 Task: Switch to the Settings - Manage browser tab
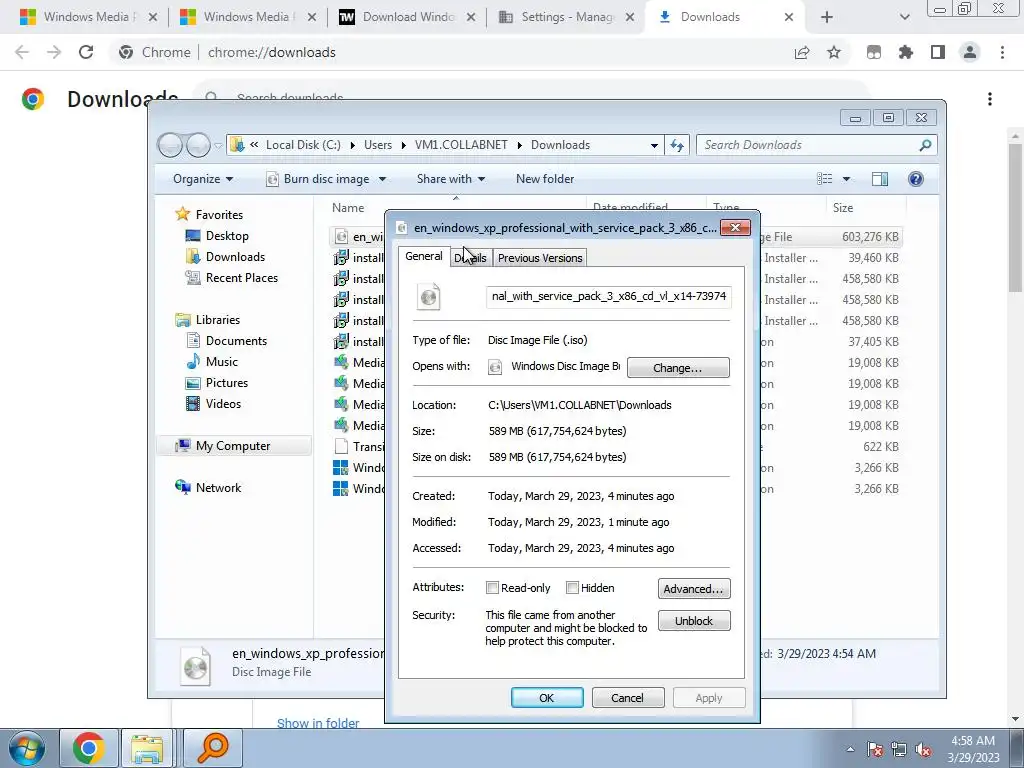[x=566, y=18]
